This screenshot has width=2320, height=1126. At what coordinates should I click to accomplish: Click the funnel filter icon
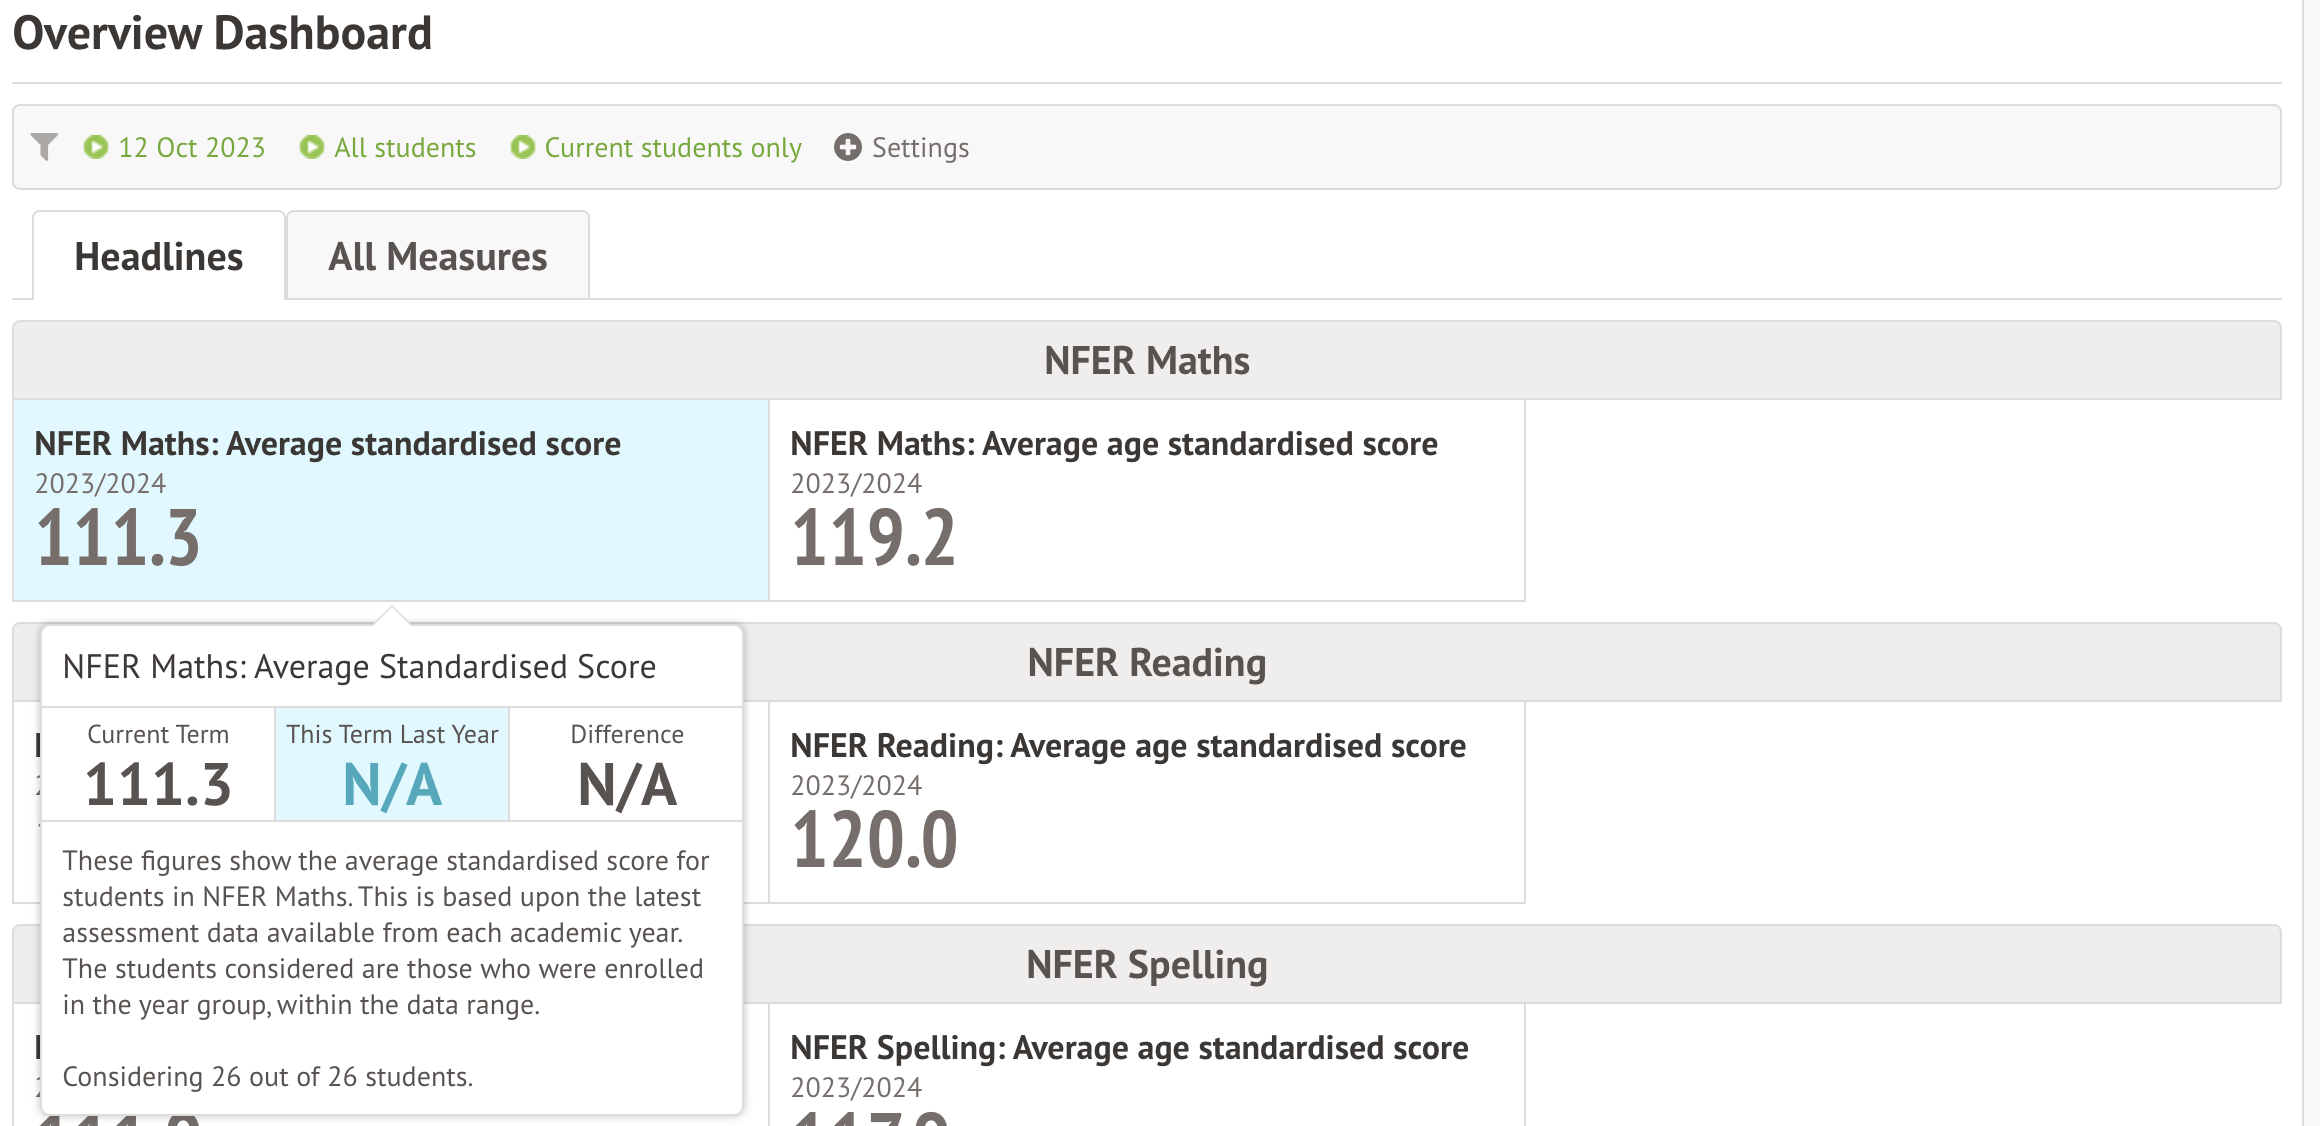(44, 147)
